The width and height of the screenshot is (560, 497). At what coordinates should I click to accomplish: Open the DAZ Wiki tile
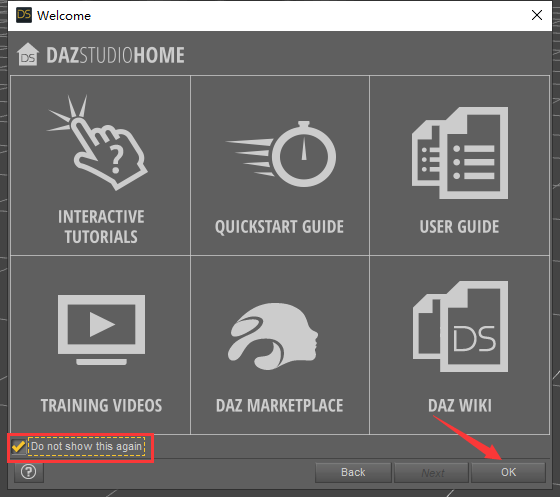460,345
